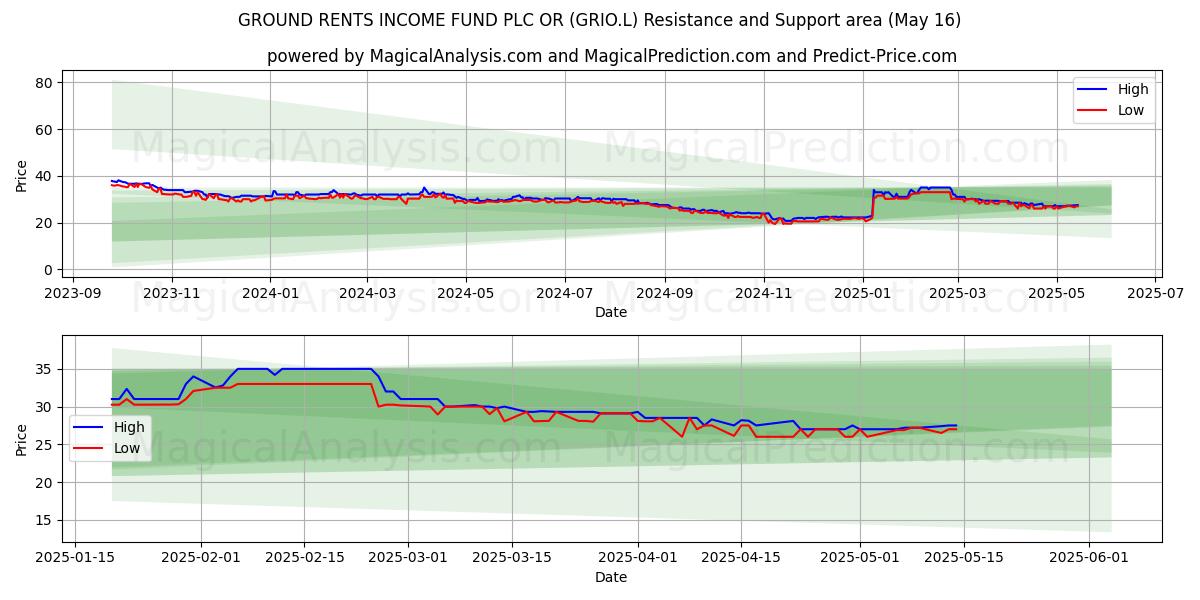Click the '2025-05' tick label

(1057, 293)
